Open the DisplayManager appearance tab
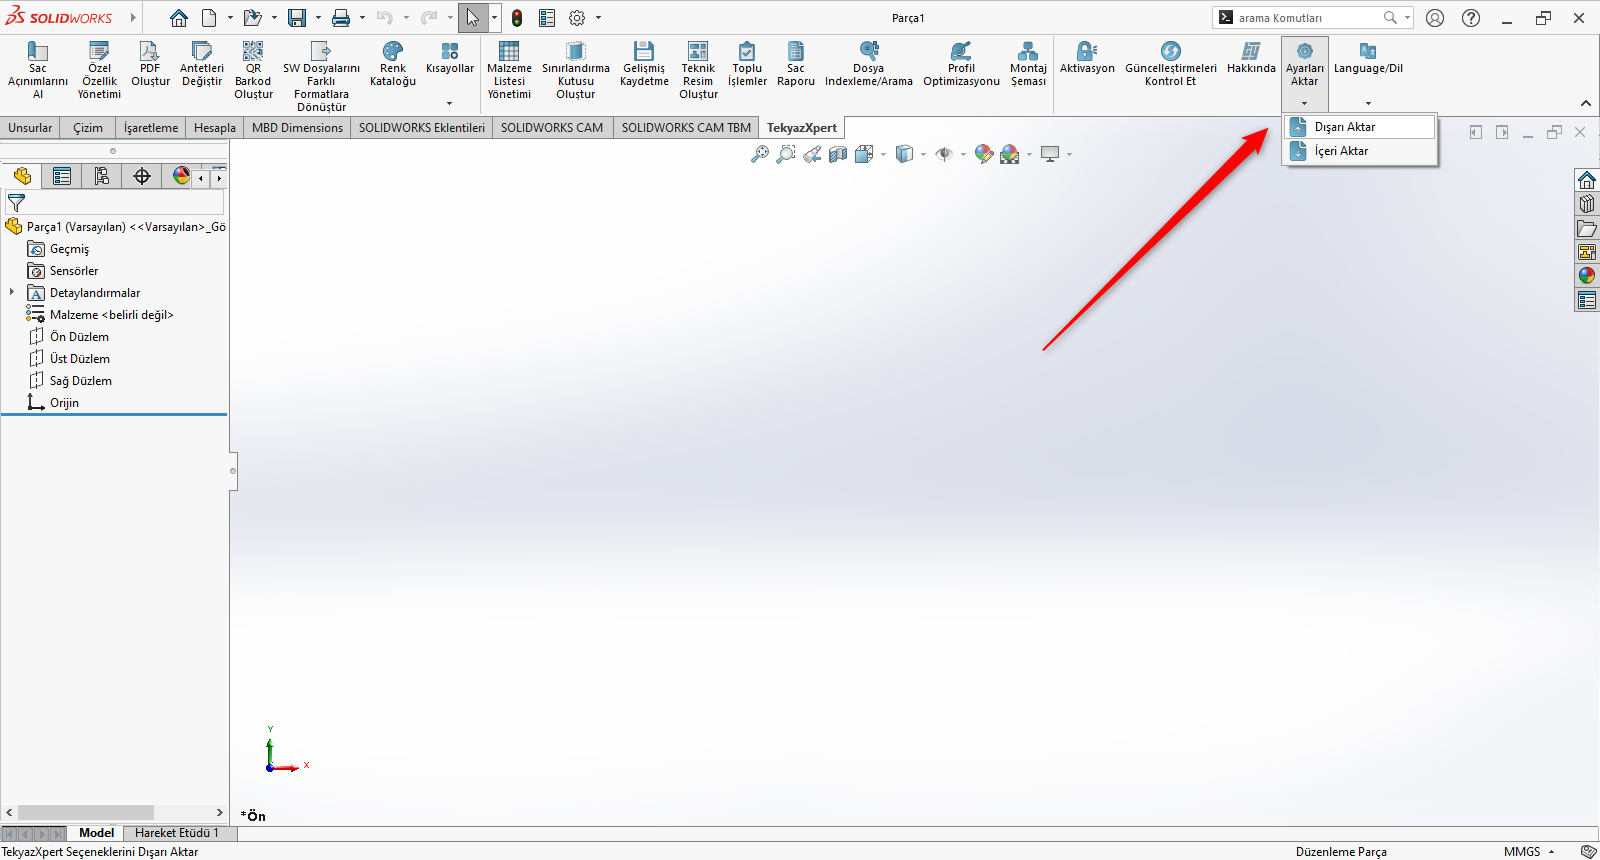 tap(181, 177)
